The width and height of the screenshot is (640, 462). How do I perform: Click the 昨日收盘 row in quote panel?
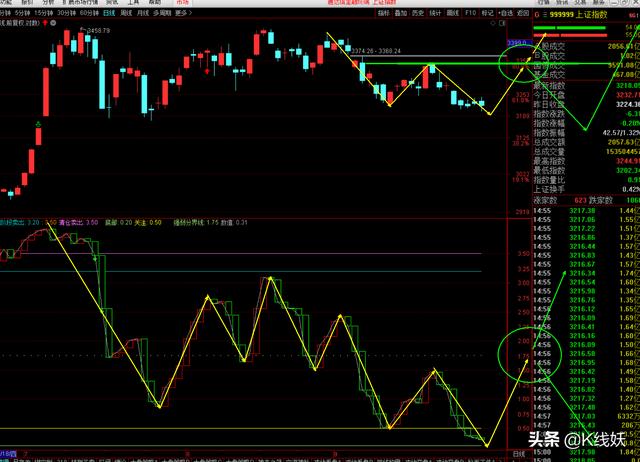pos(586,104)
